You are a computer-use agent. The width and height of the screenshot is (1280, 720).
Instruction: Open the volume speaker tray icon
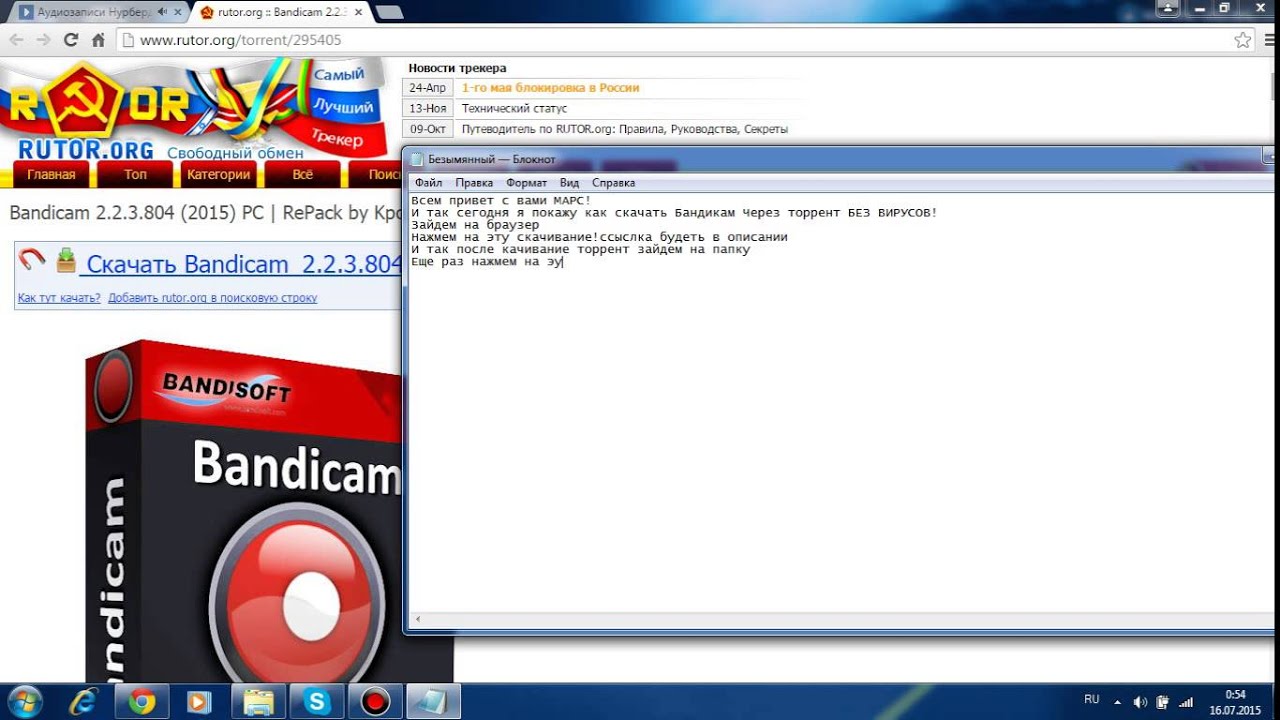1141,702
